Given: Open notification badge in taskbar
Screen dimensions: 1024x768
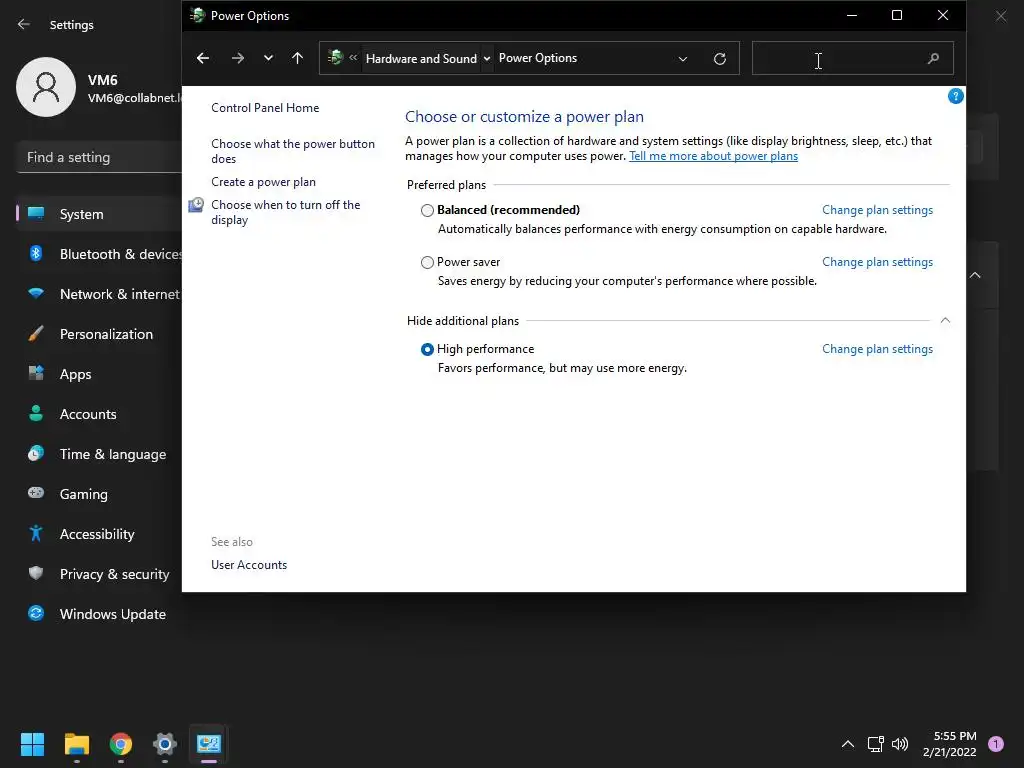Looking at the screenshot, I should (996, 744).
